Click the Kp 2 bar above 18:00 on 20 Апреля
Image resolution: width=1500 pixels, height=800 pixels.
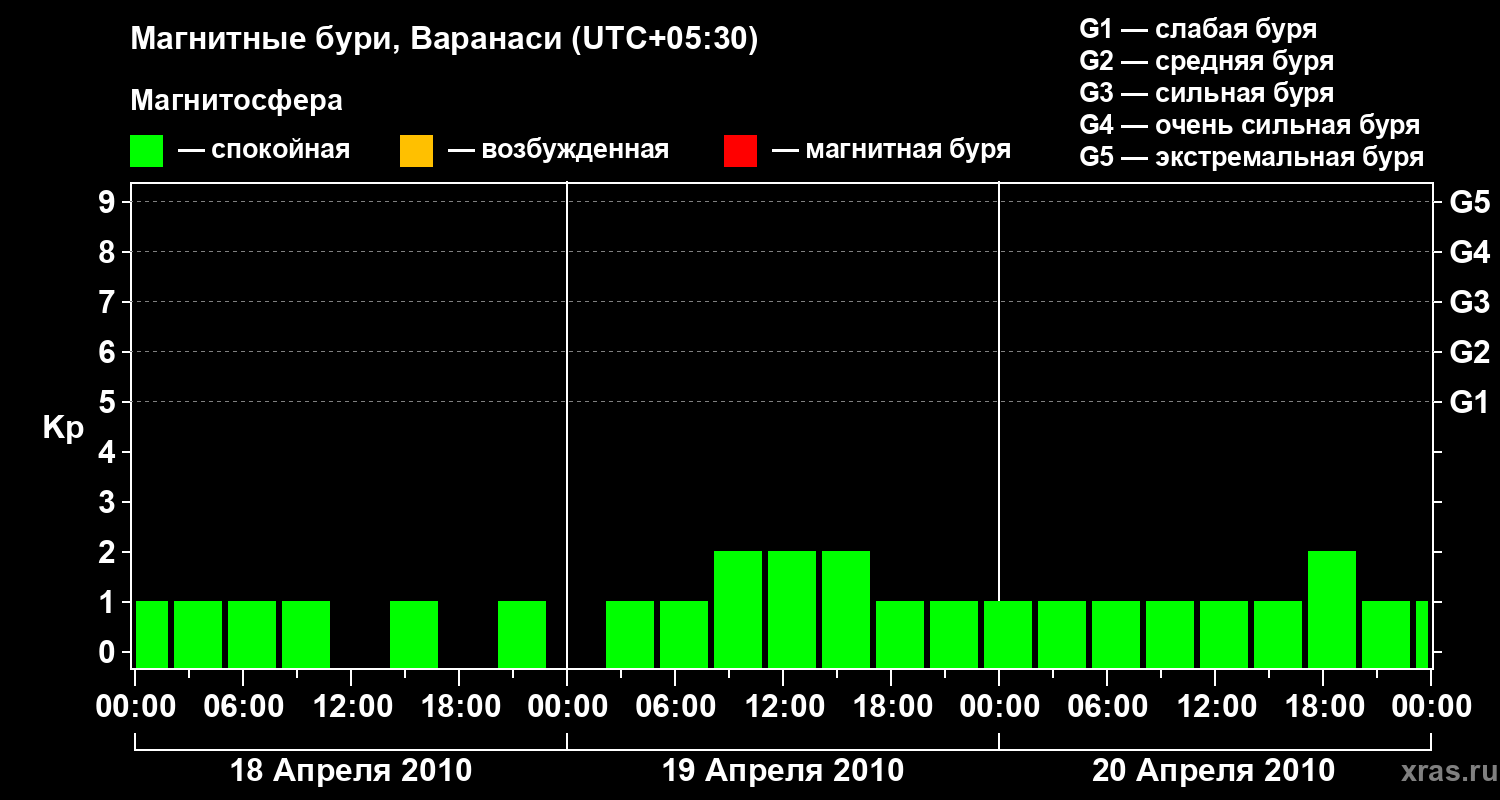coord(1332,609)
